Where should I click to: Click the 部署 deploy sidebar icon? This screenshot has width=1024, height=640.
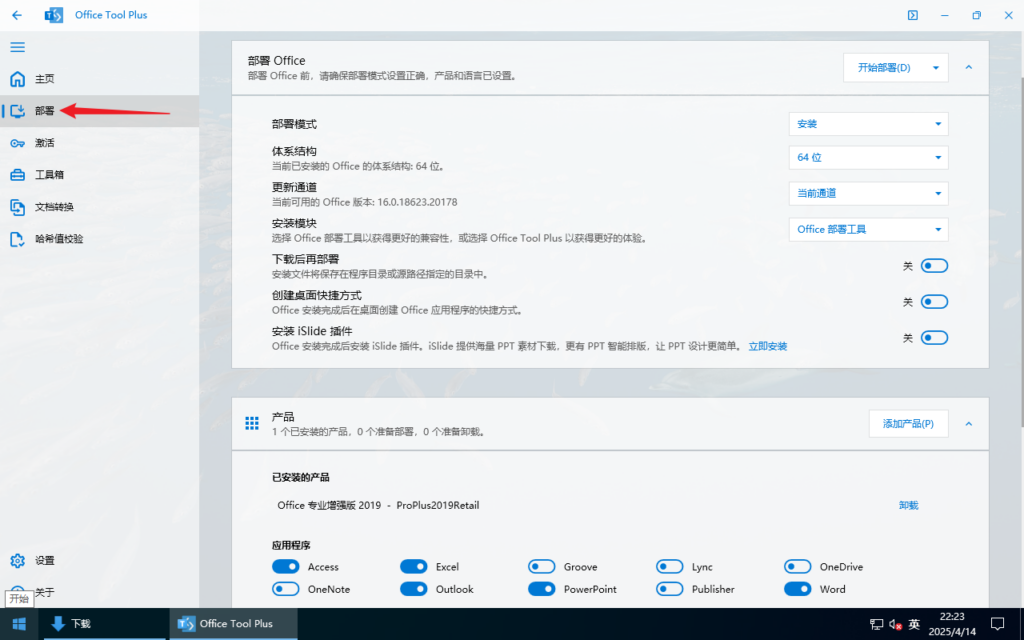click(x=18, y=111)
